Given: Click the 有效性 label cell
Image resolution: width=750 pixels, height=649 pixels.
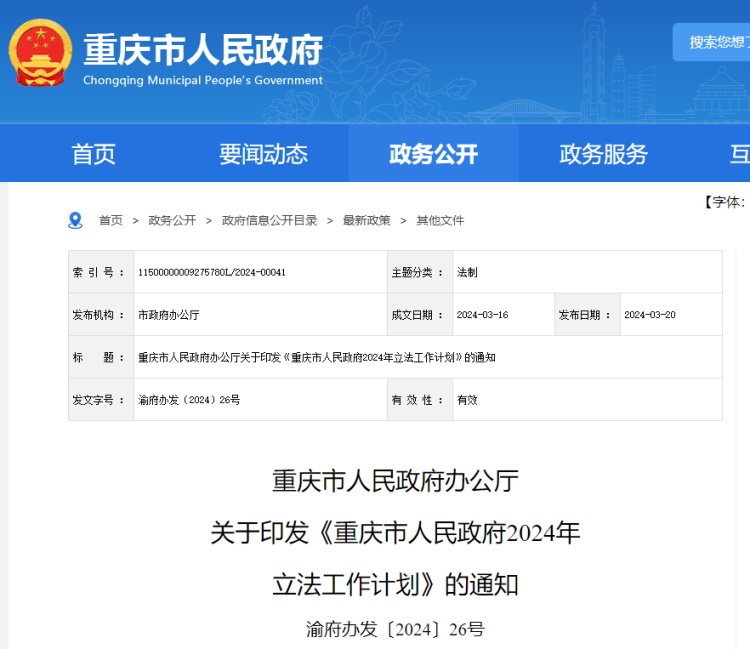Looking at the screenshot, I should [420, 400].
